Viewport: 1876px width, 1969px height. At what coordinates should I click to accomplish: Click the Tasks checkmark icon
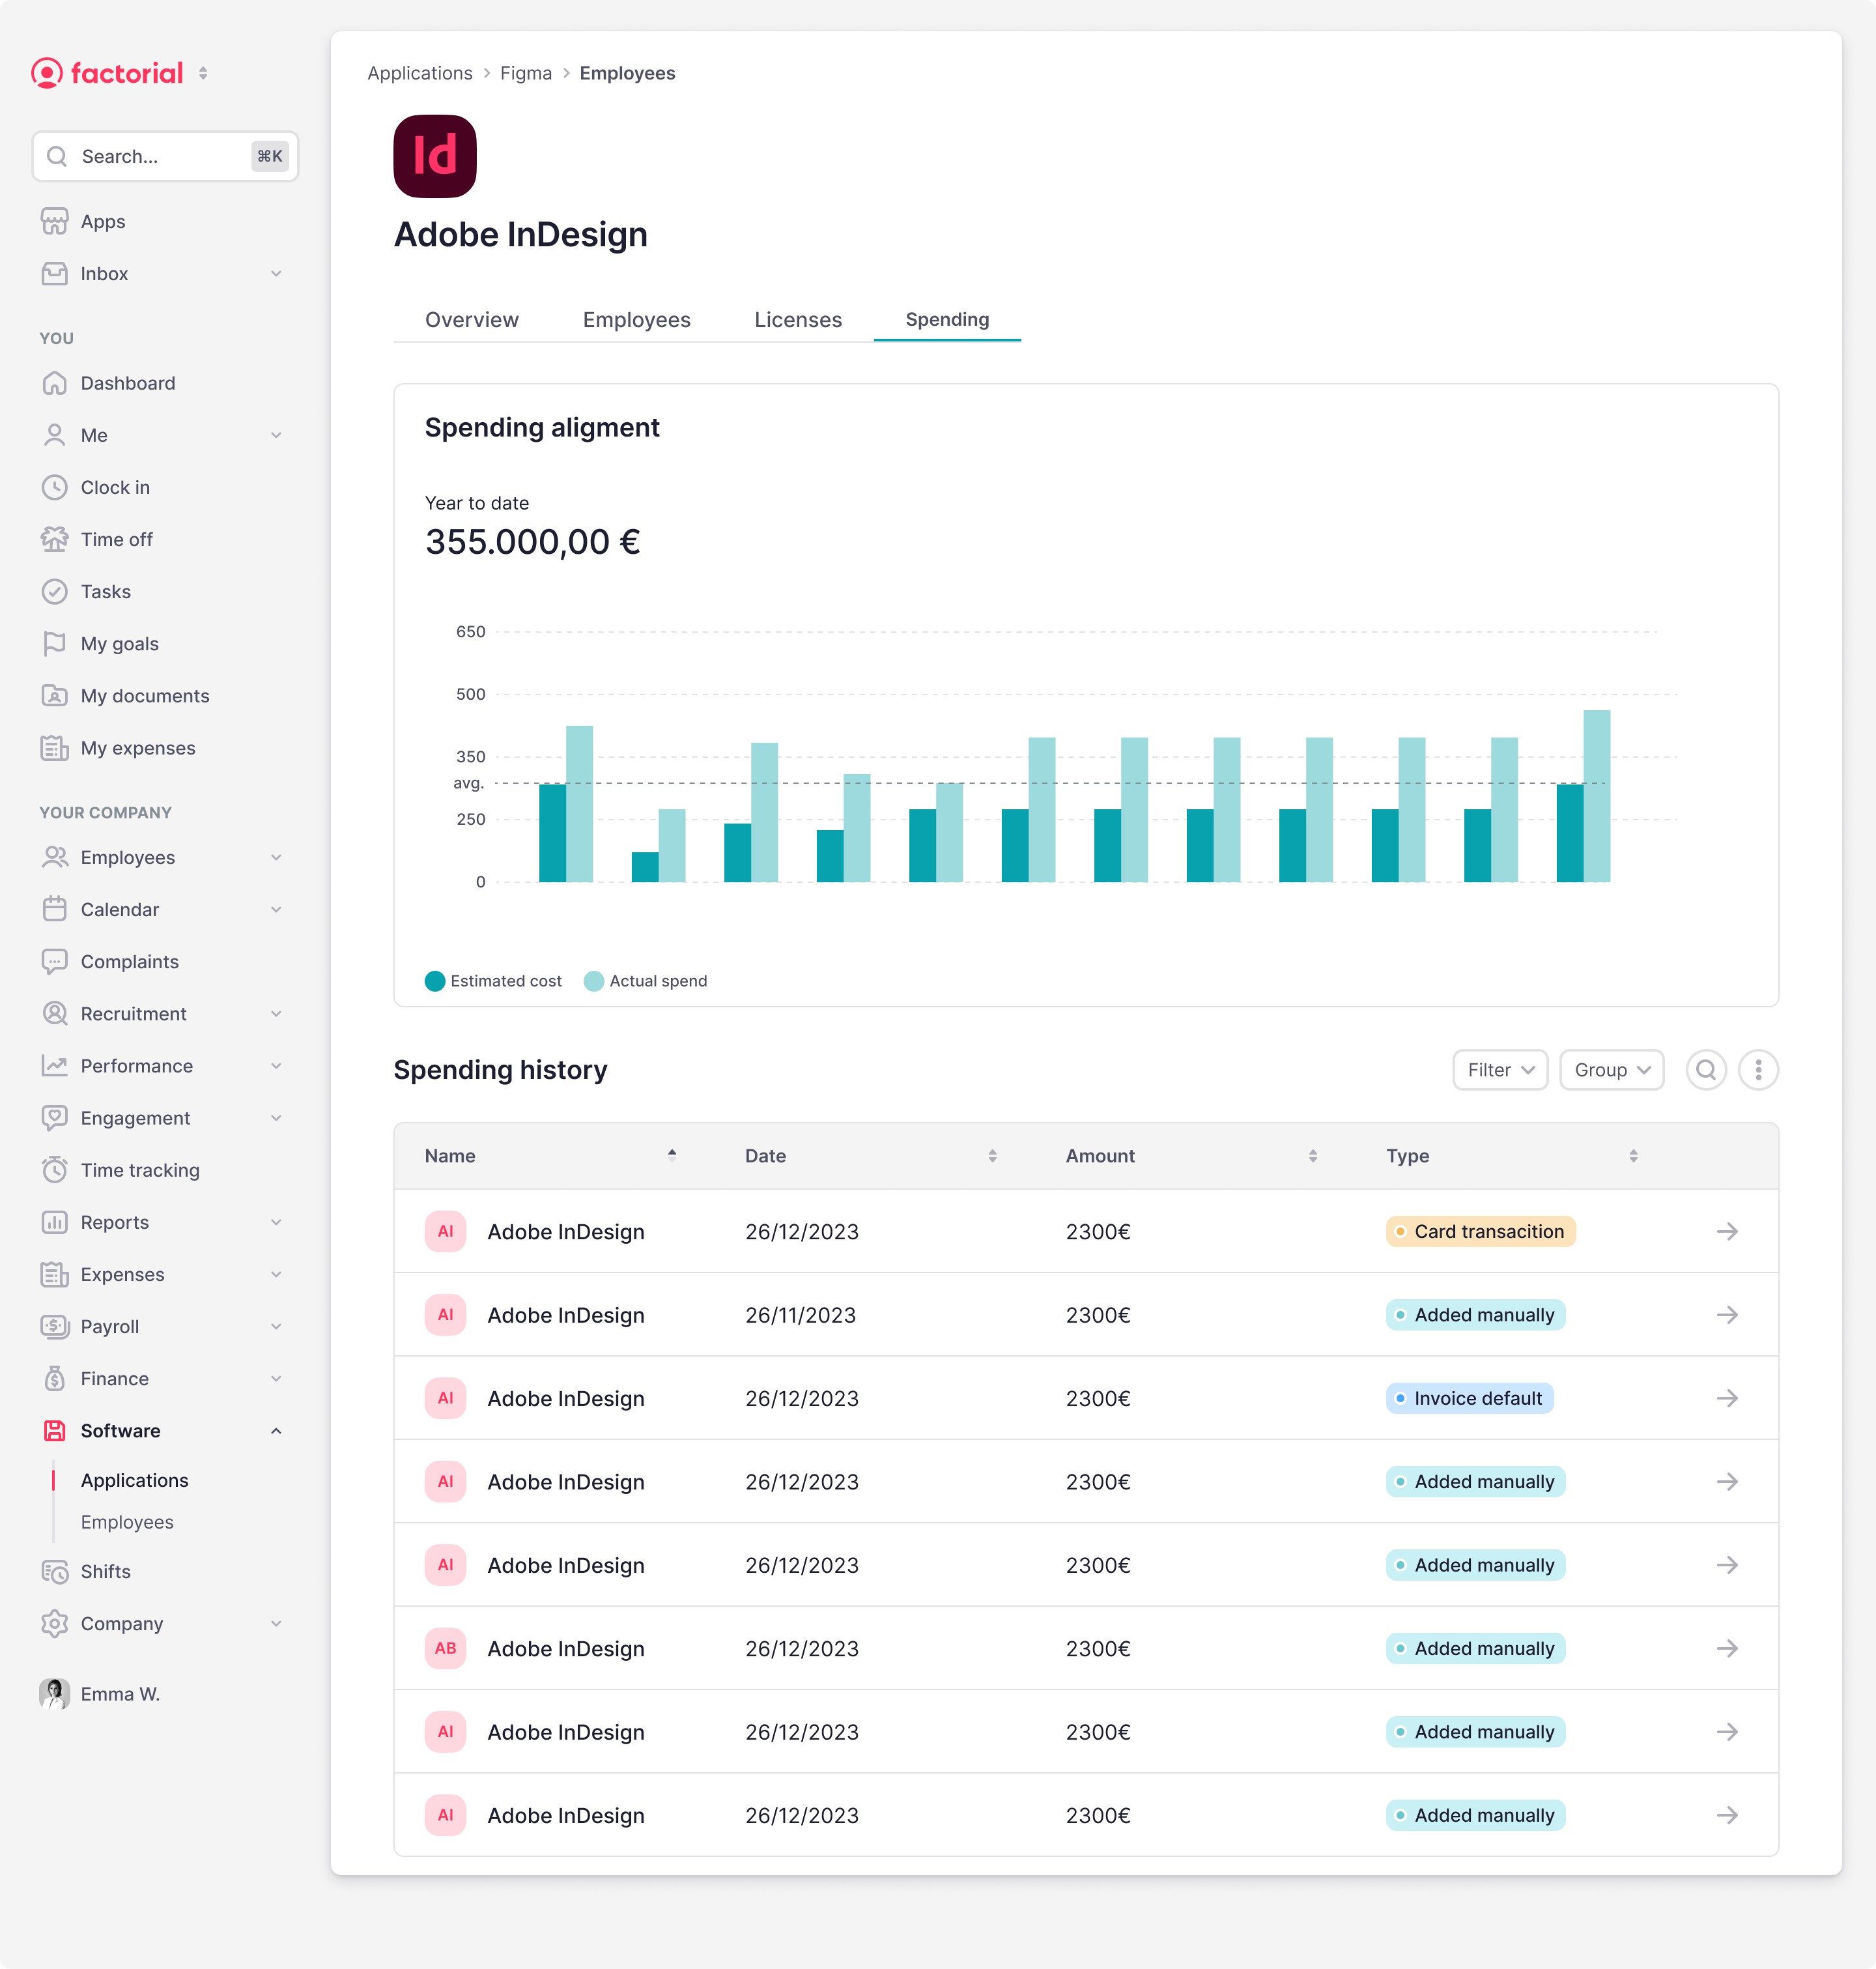click(x=54, y=591)
